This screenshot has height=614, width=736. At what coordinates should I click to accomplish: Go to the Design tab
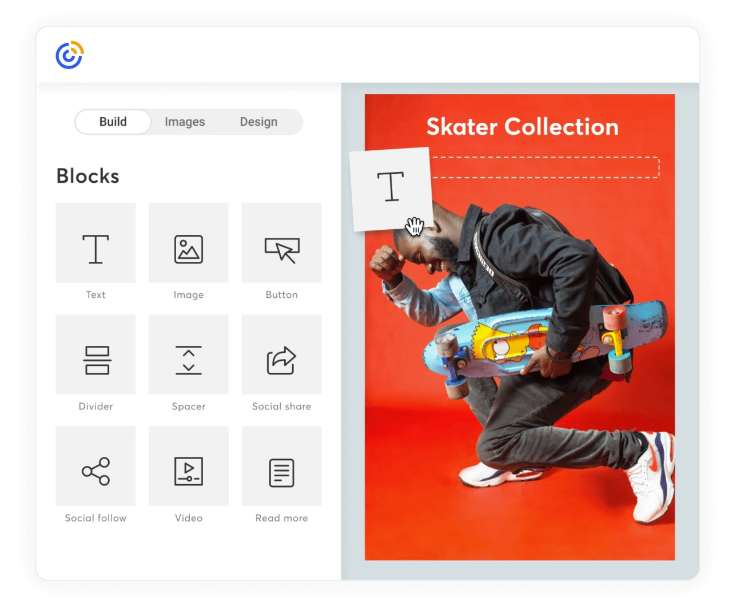tap(259, 122)
